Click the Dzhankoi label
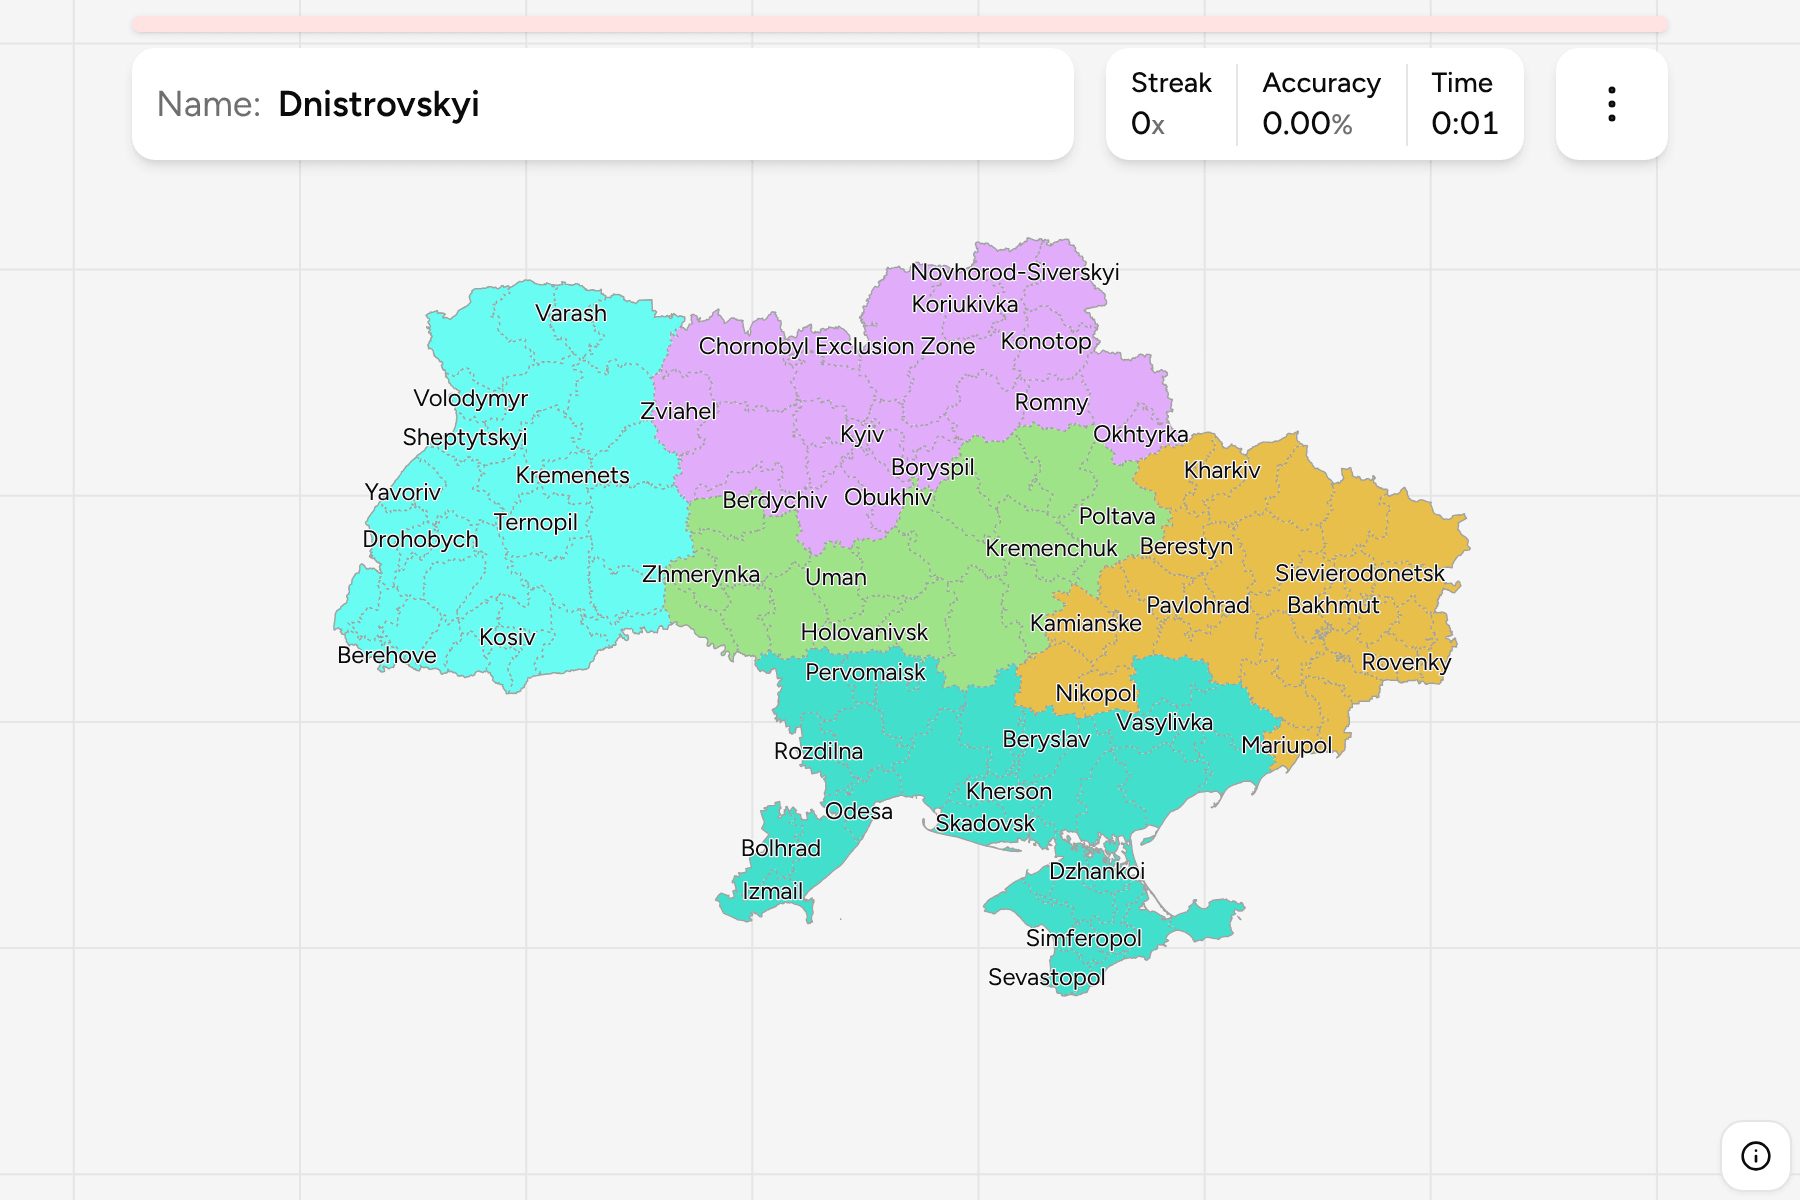Screen dimensions: 1800x1200 coord(1097,871)
